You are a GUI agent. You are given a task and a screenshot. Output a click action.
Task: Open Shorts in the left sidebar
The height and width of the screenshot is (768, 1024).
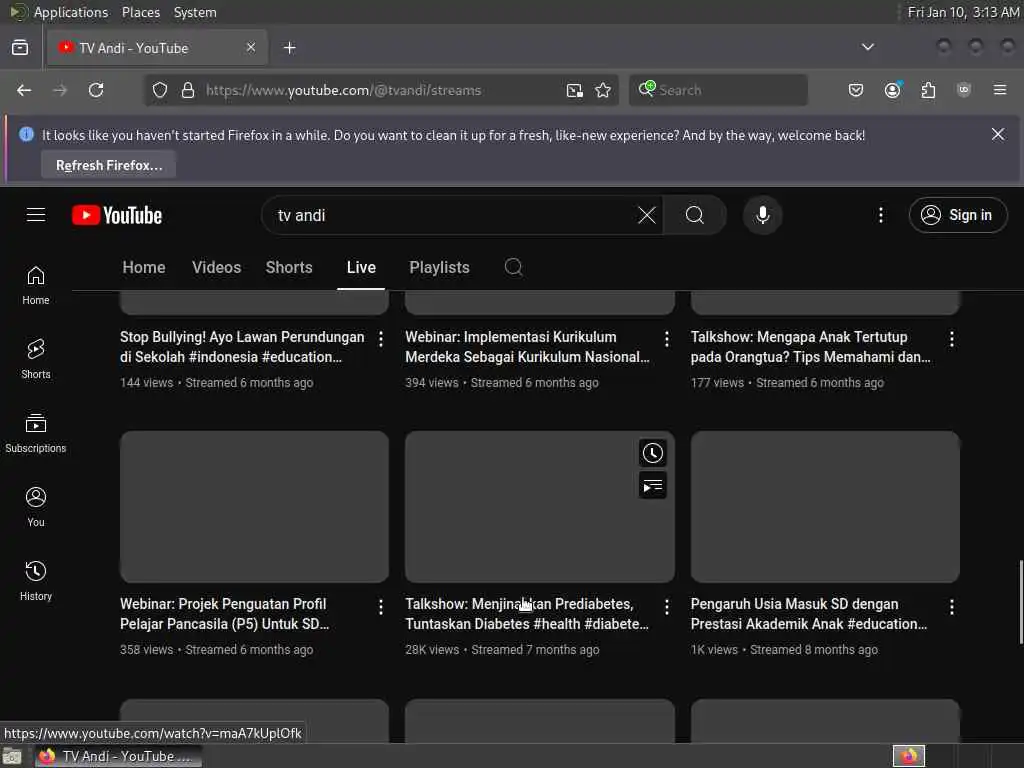tap(36, 359)
